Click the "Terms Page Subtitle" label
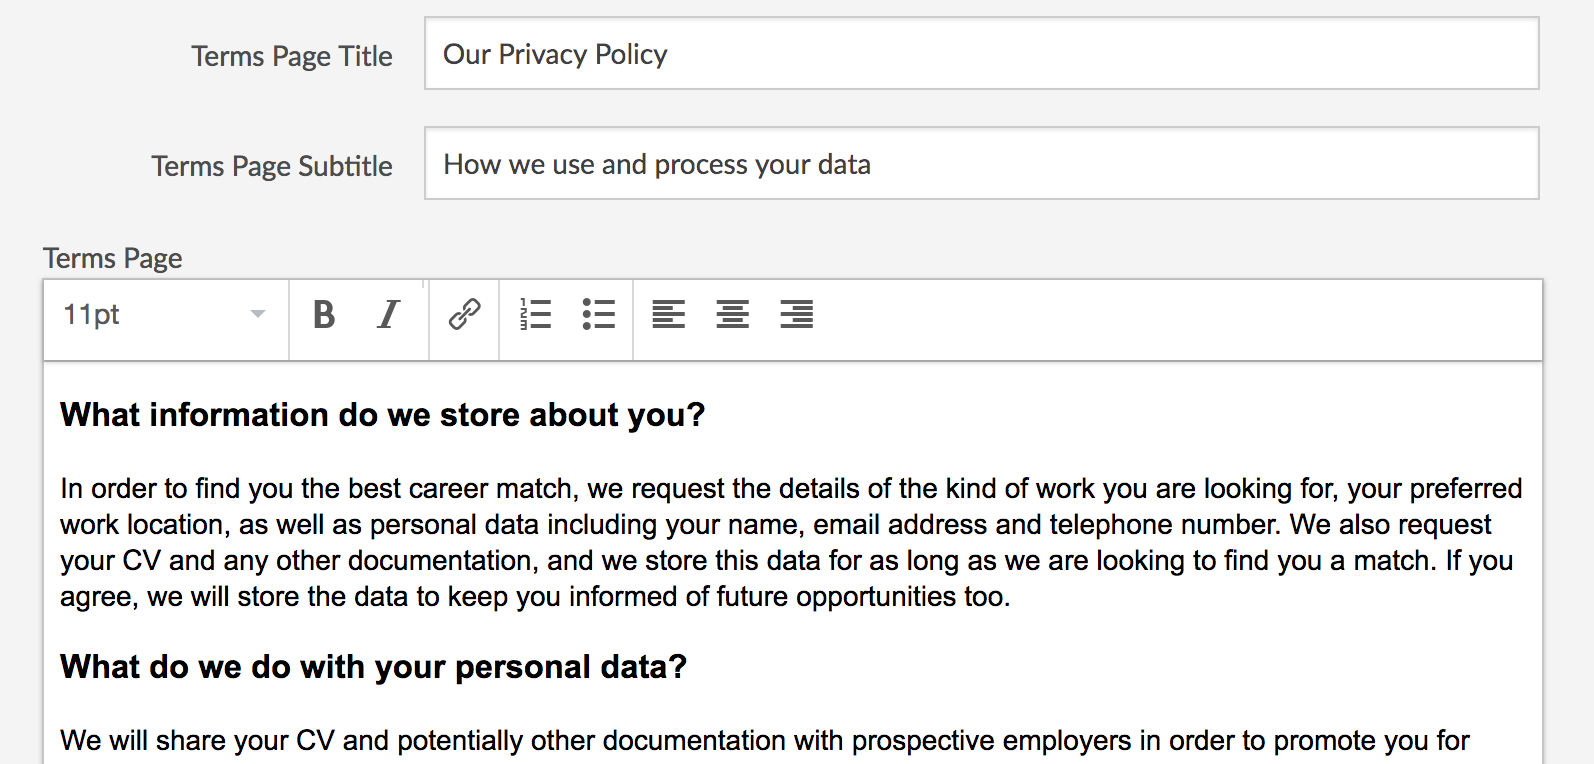 pos(272,166)
